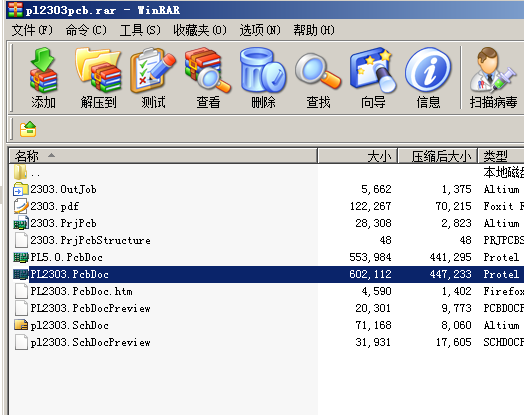Click size value 122,267 of 2303.pdf
524x415 pixels.
click(370, 206)
